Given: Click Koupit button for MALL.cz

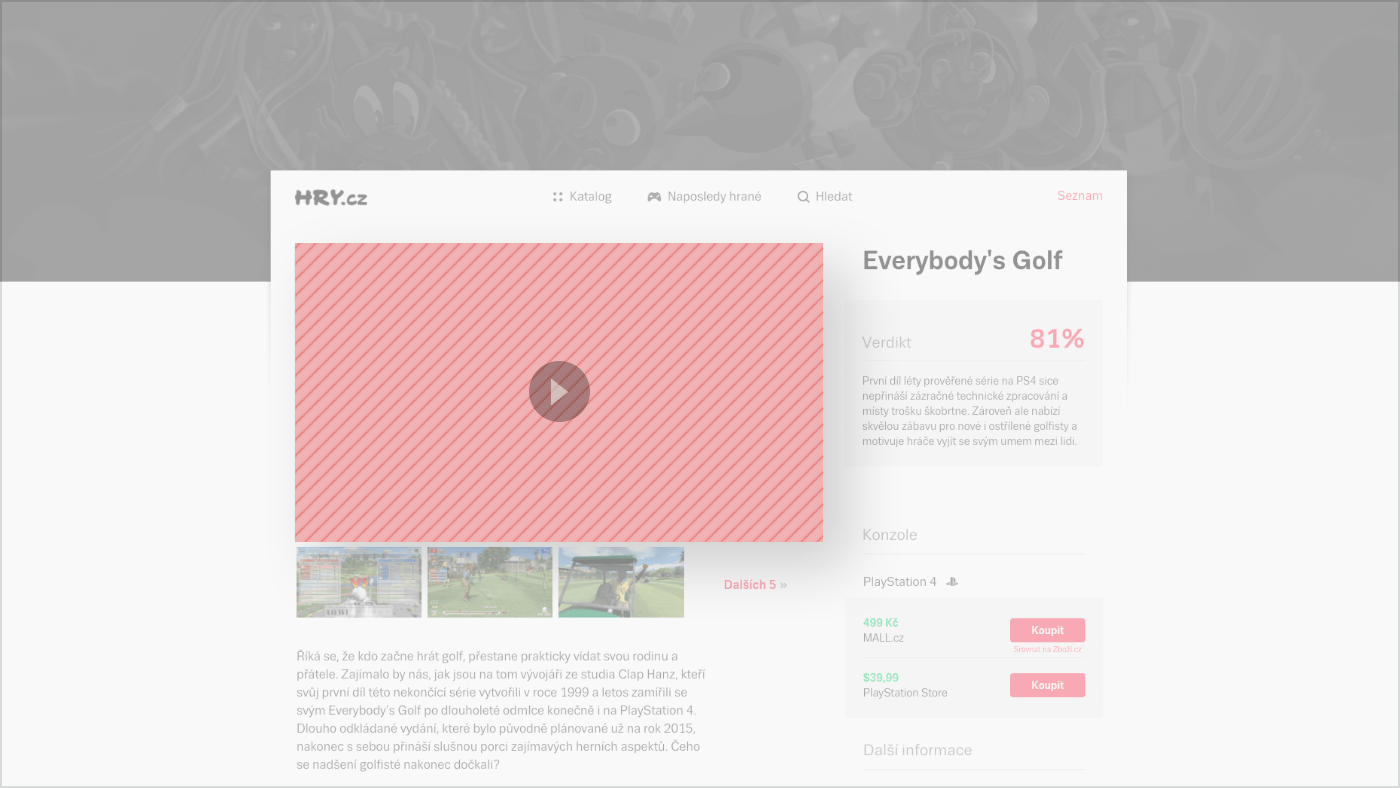Looking at the screenshot, I should pos(1047,630).
